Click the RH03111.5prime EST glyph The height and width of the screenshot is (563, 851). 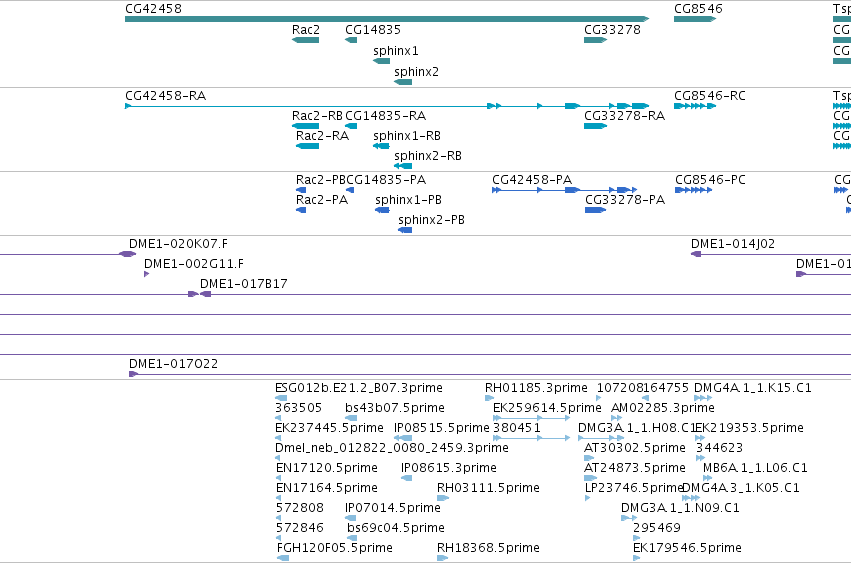443,498
